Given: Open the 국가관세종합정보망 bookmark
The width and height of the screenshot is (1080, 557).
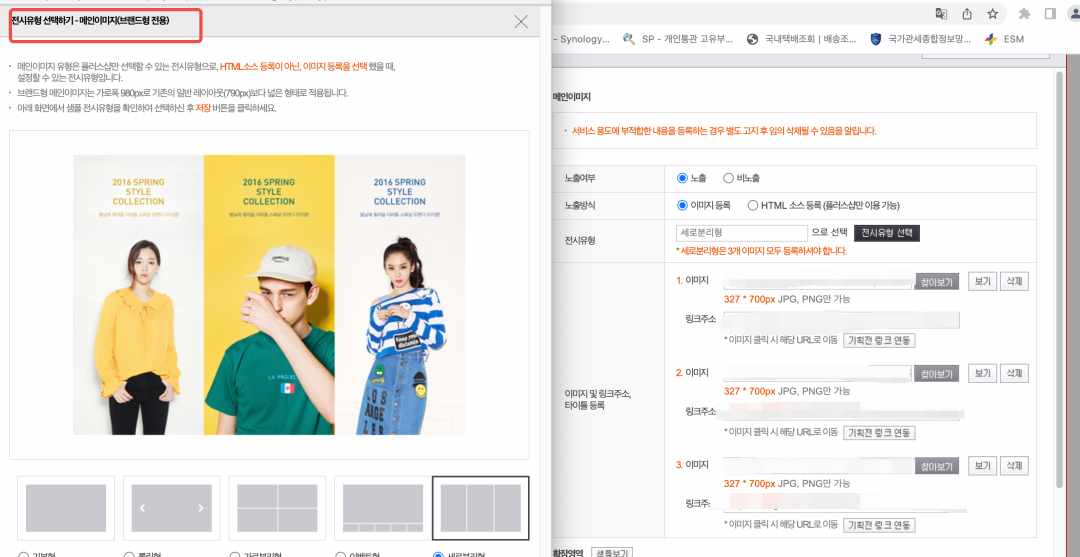Looking at the screenshot, I should 920,39.
